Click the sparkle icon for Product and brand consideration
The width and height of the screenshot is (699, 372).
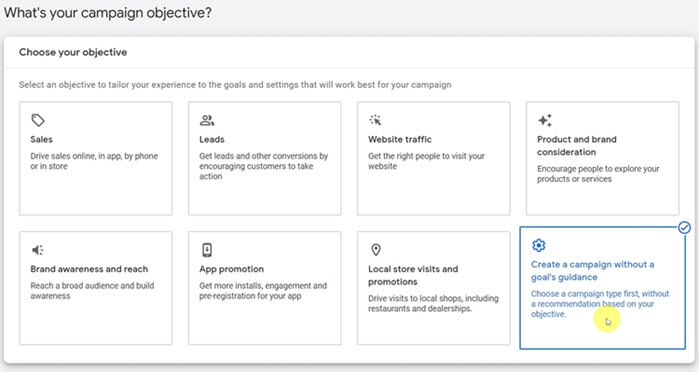pos(545,120)
